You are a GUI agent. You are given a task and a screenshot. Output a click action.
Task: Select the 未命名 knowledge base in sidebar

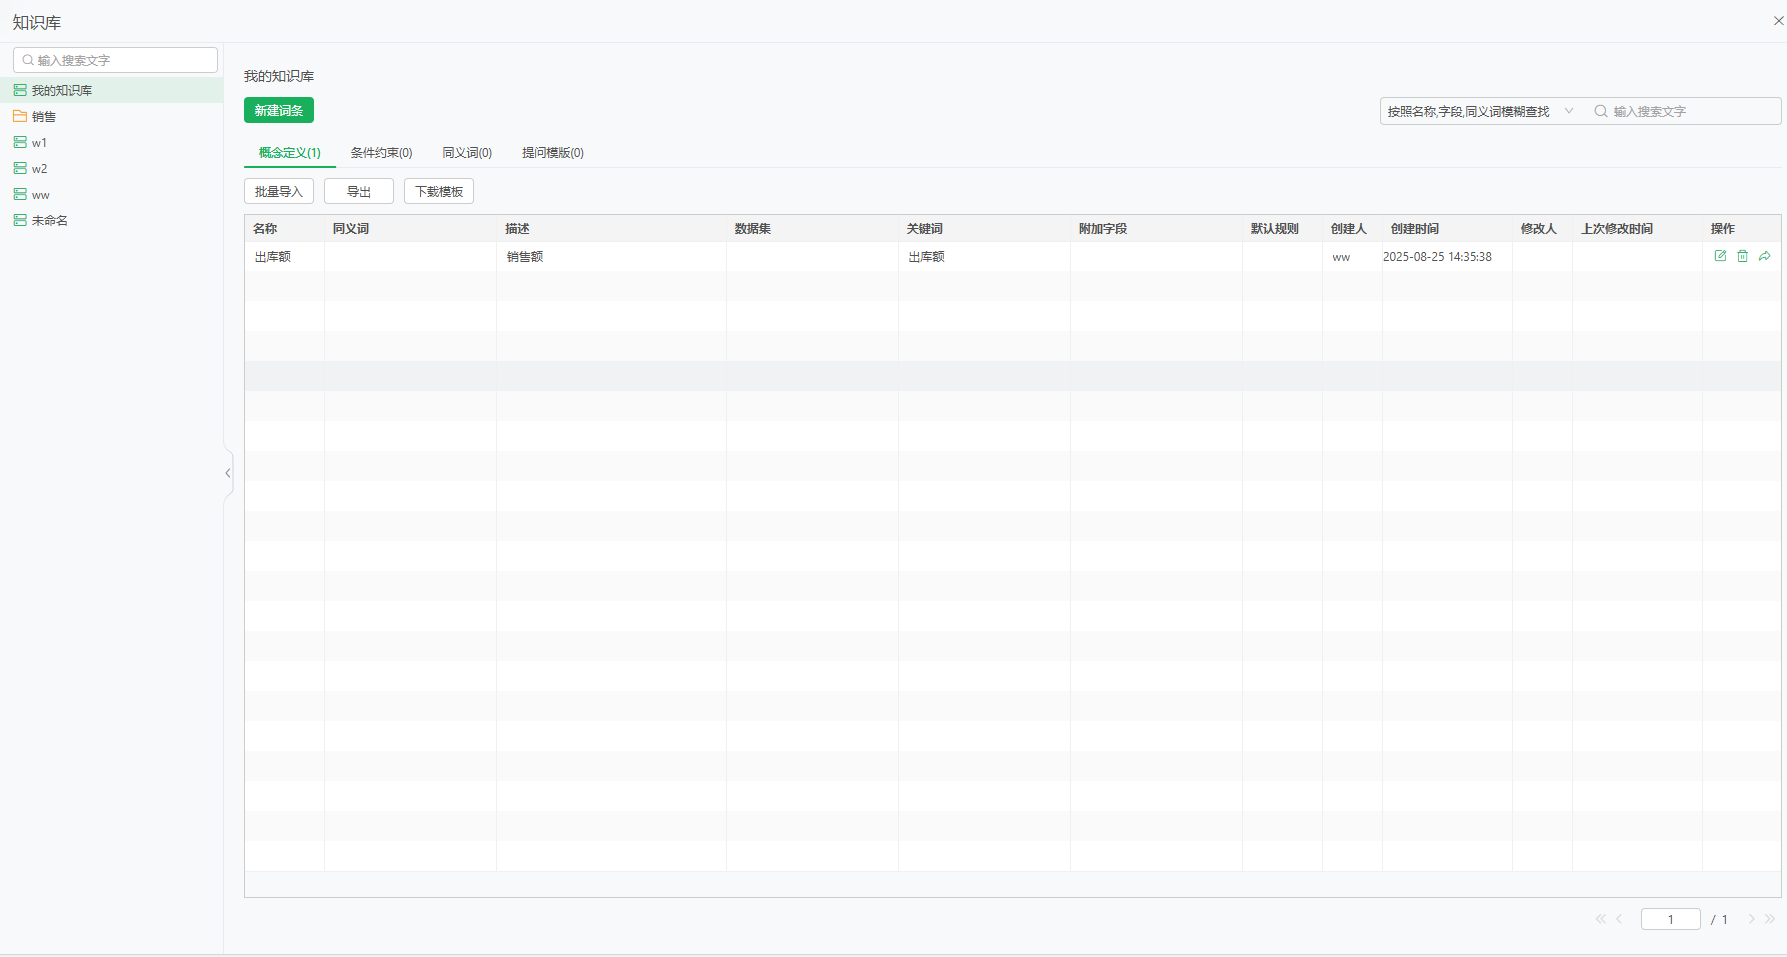(x=50, y=221)
